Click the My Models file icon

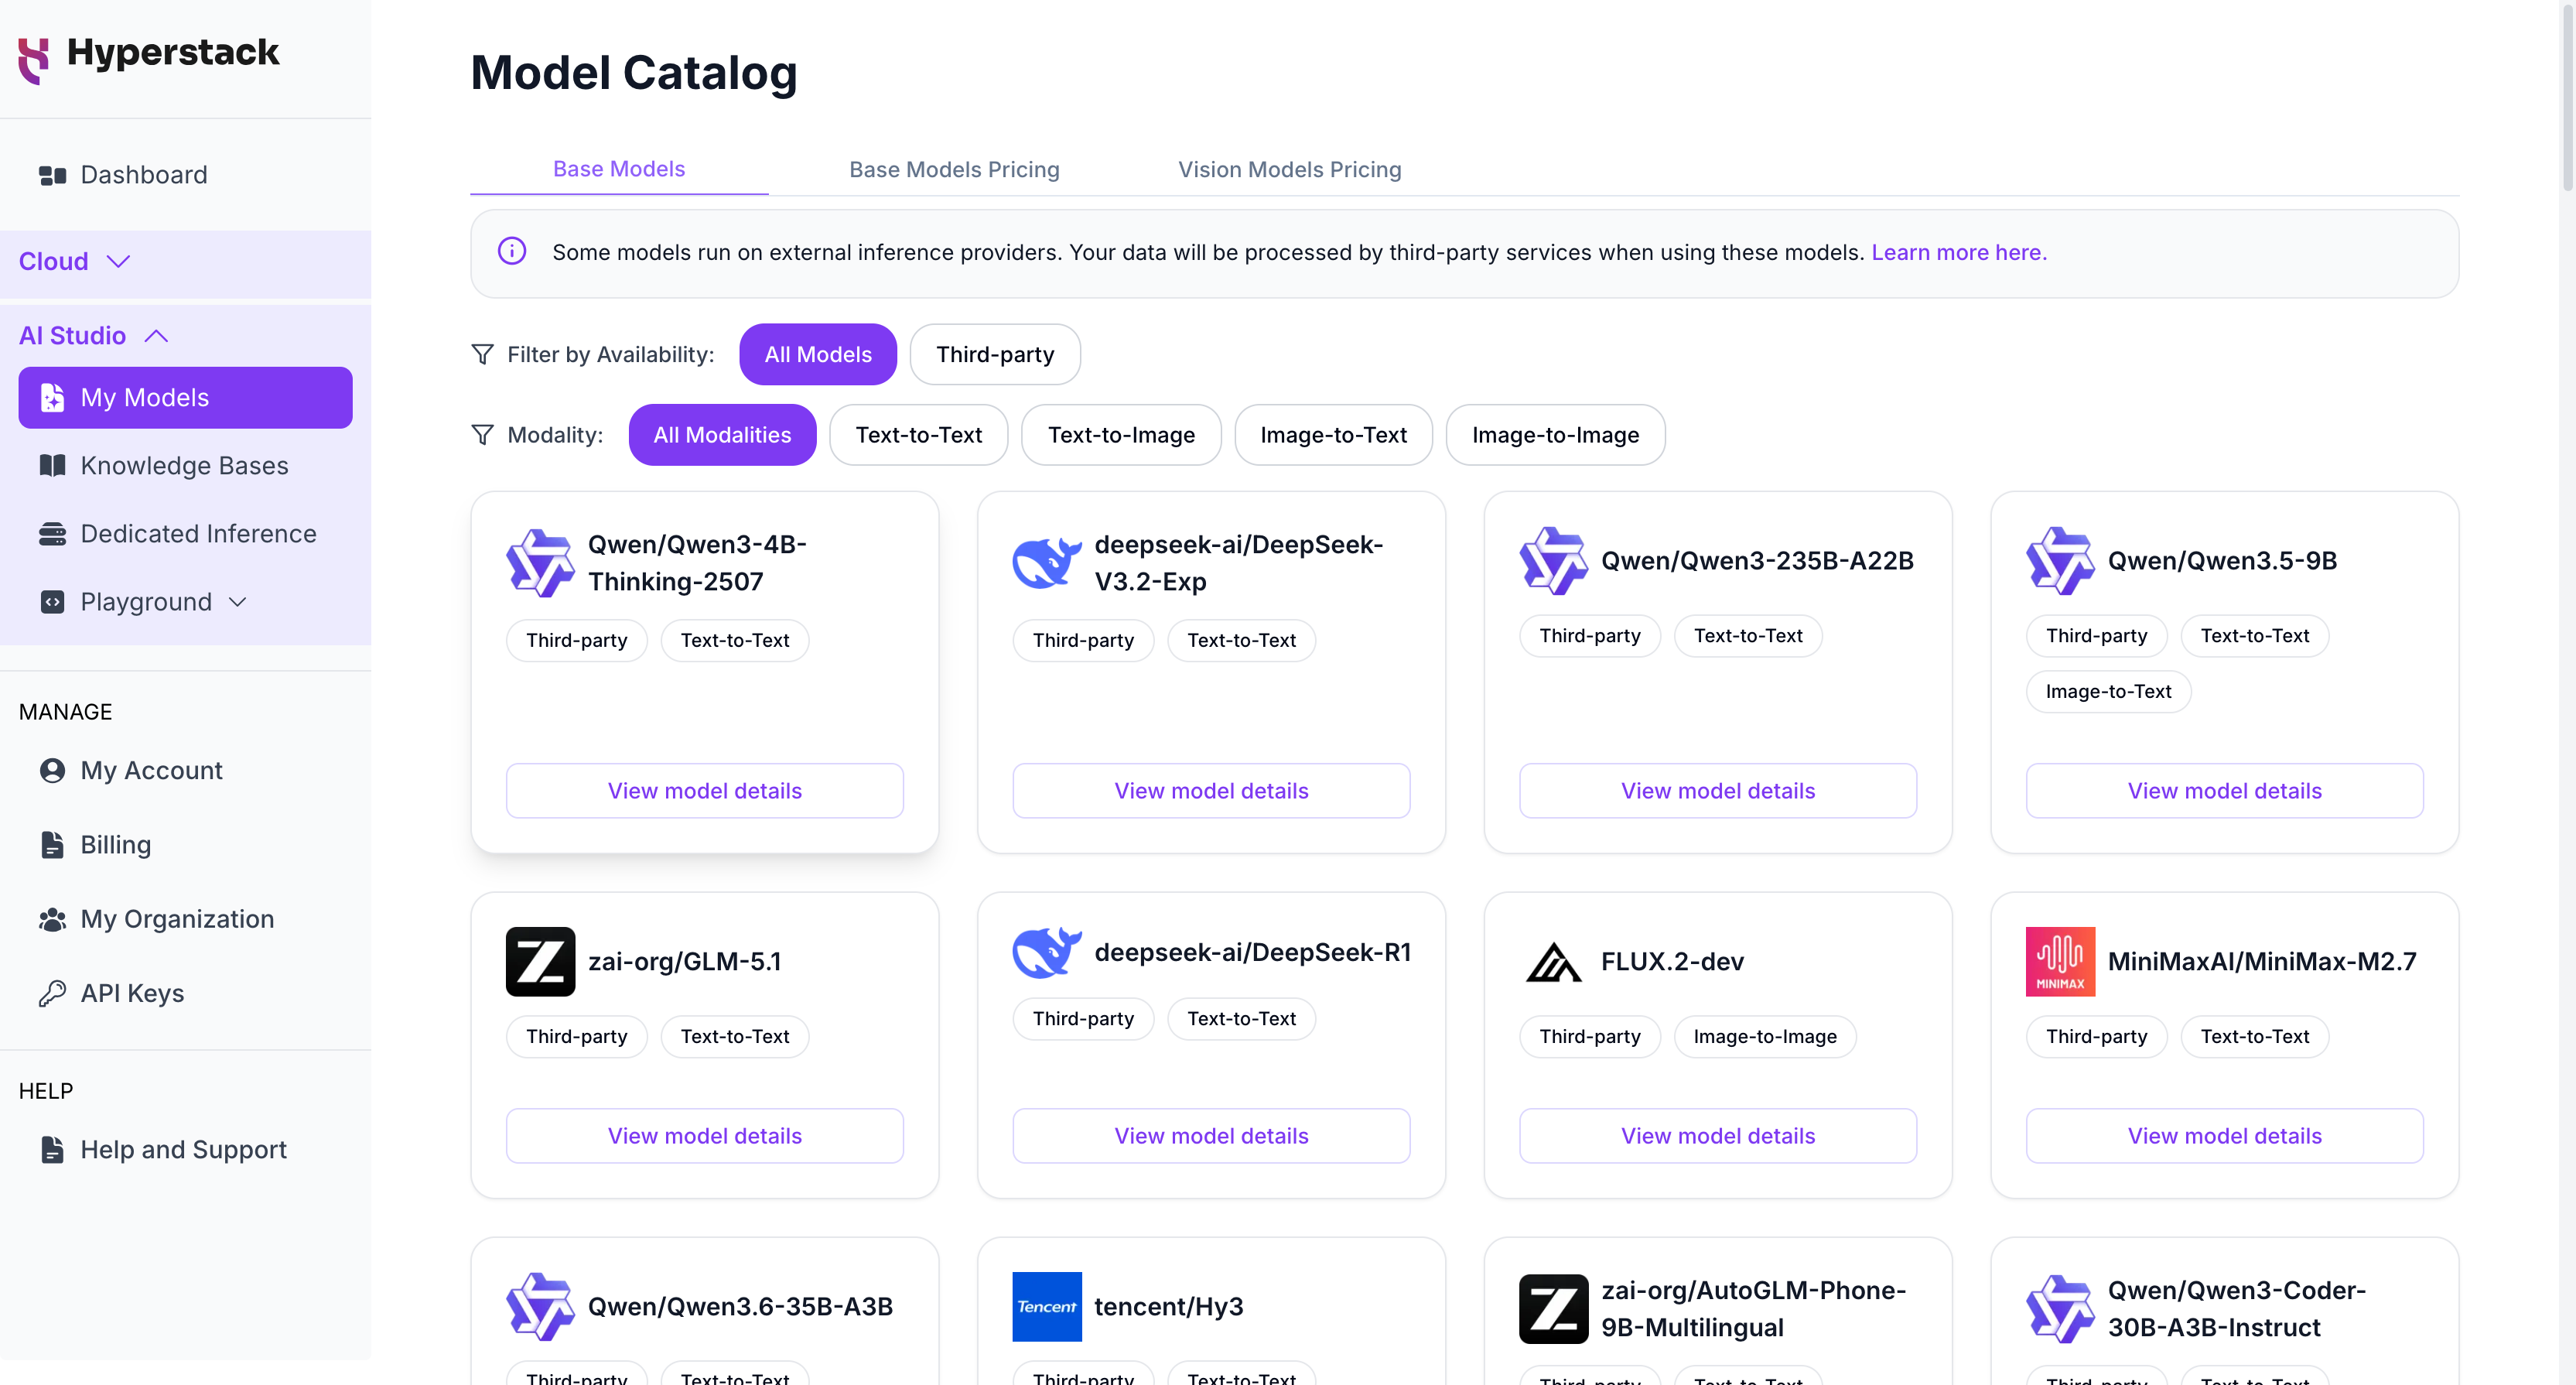click(x=52, y=398)
